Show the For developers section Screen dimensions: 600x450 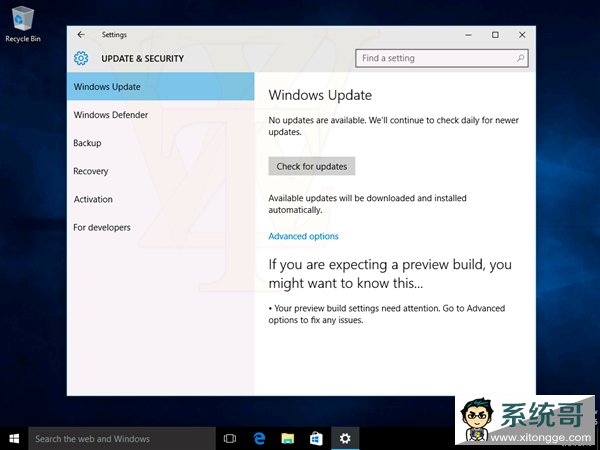point(160,227)
